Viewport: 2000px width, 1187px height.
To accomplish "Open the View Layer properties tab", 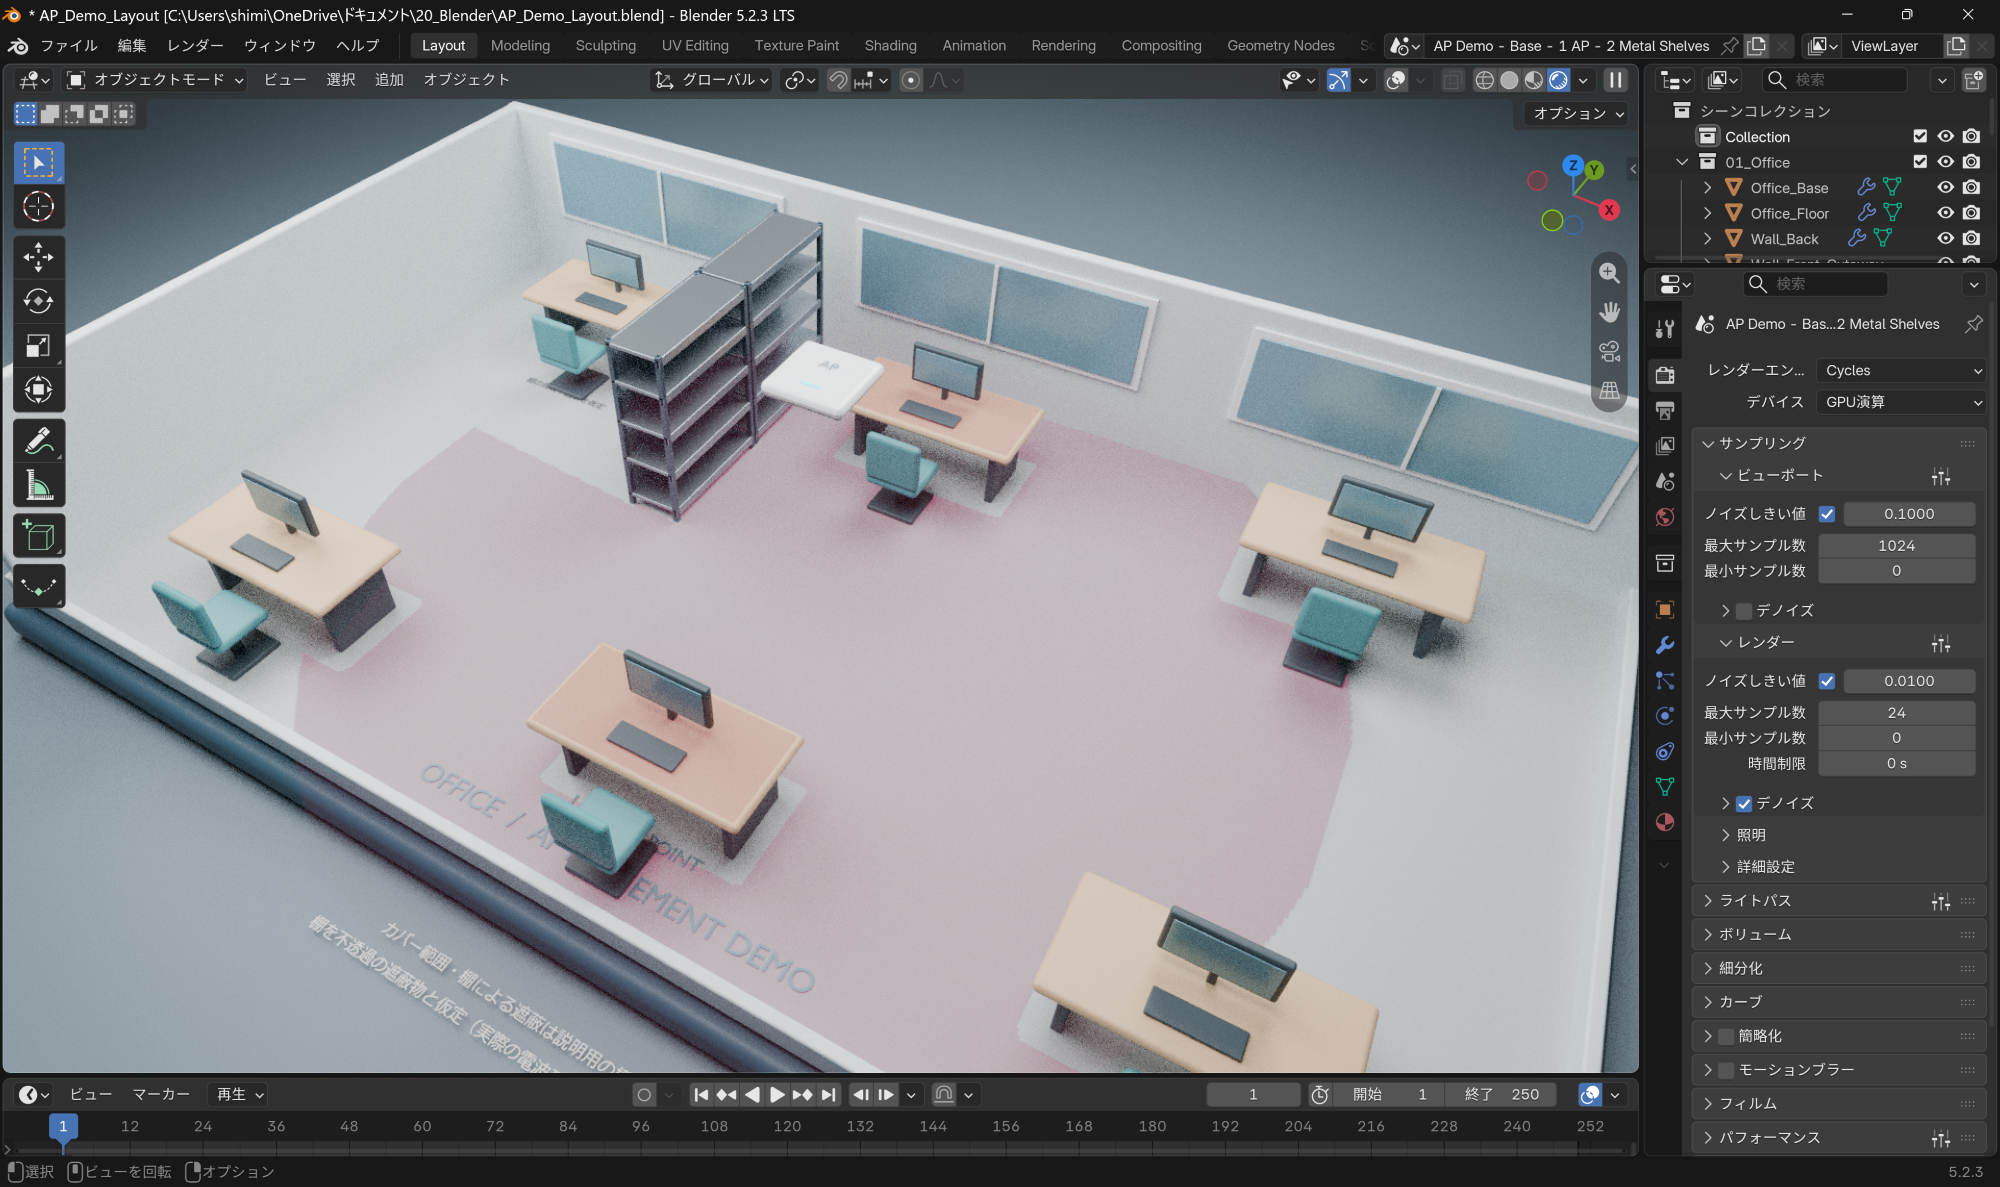I will [x=1665, y=445].
